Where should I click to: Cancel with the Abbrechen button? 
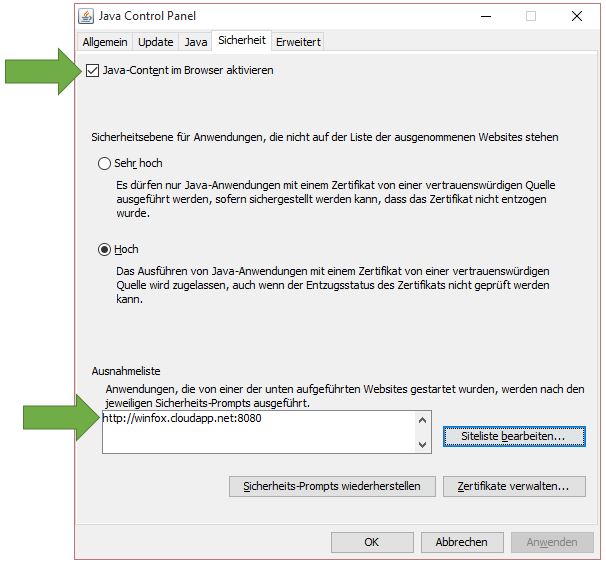[461, 542]
